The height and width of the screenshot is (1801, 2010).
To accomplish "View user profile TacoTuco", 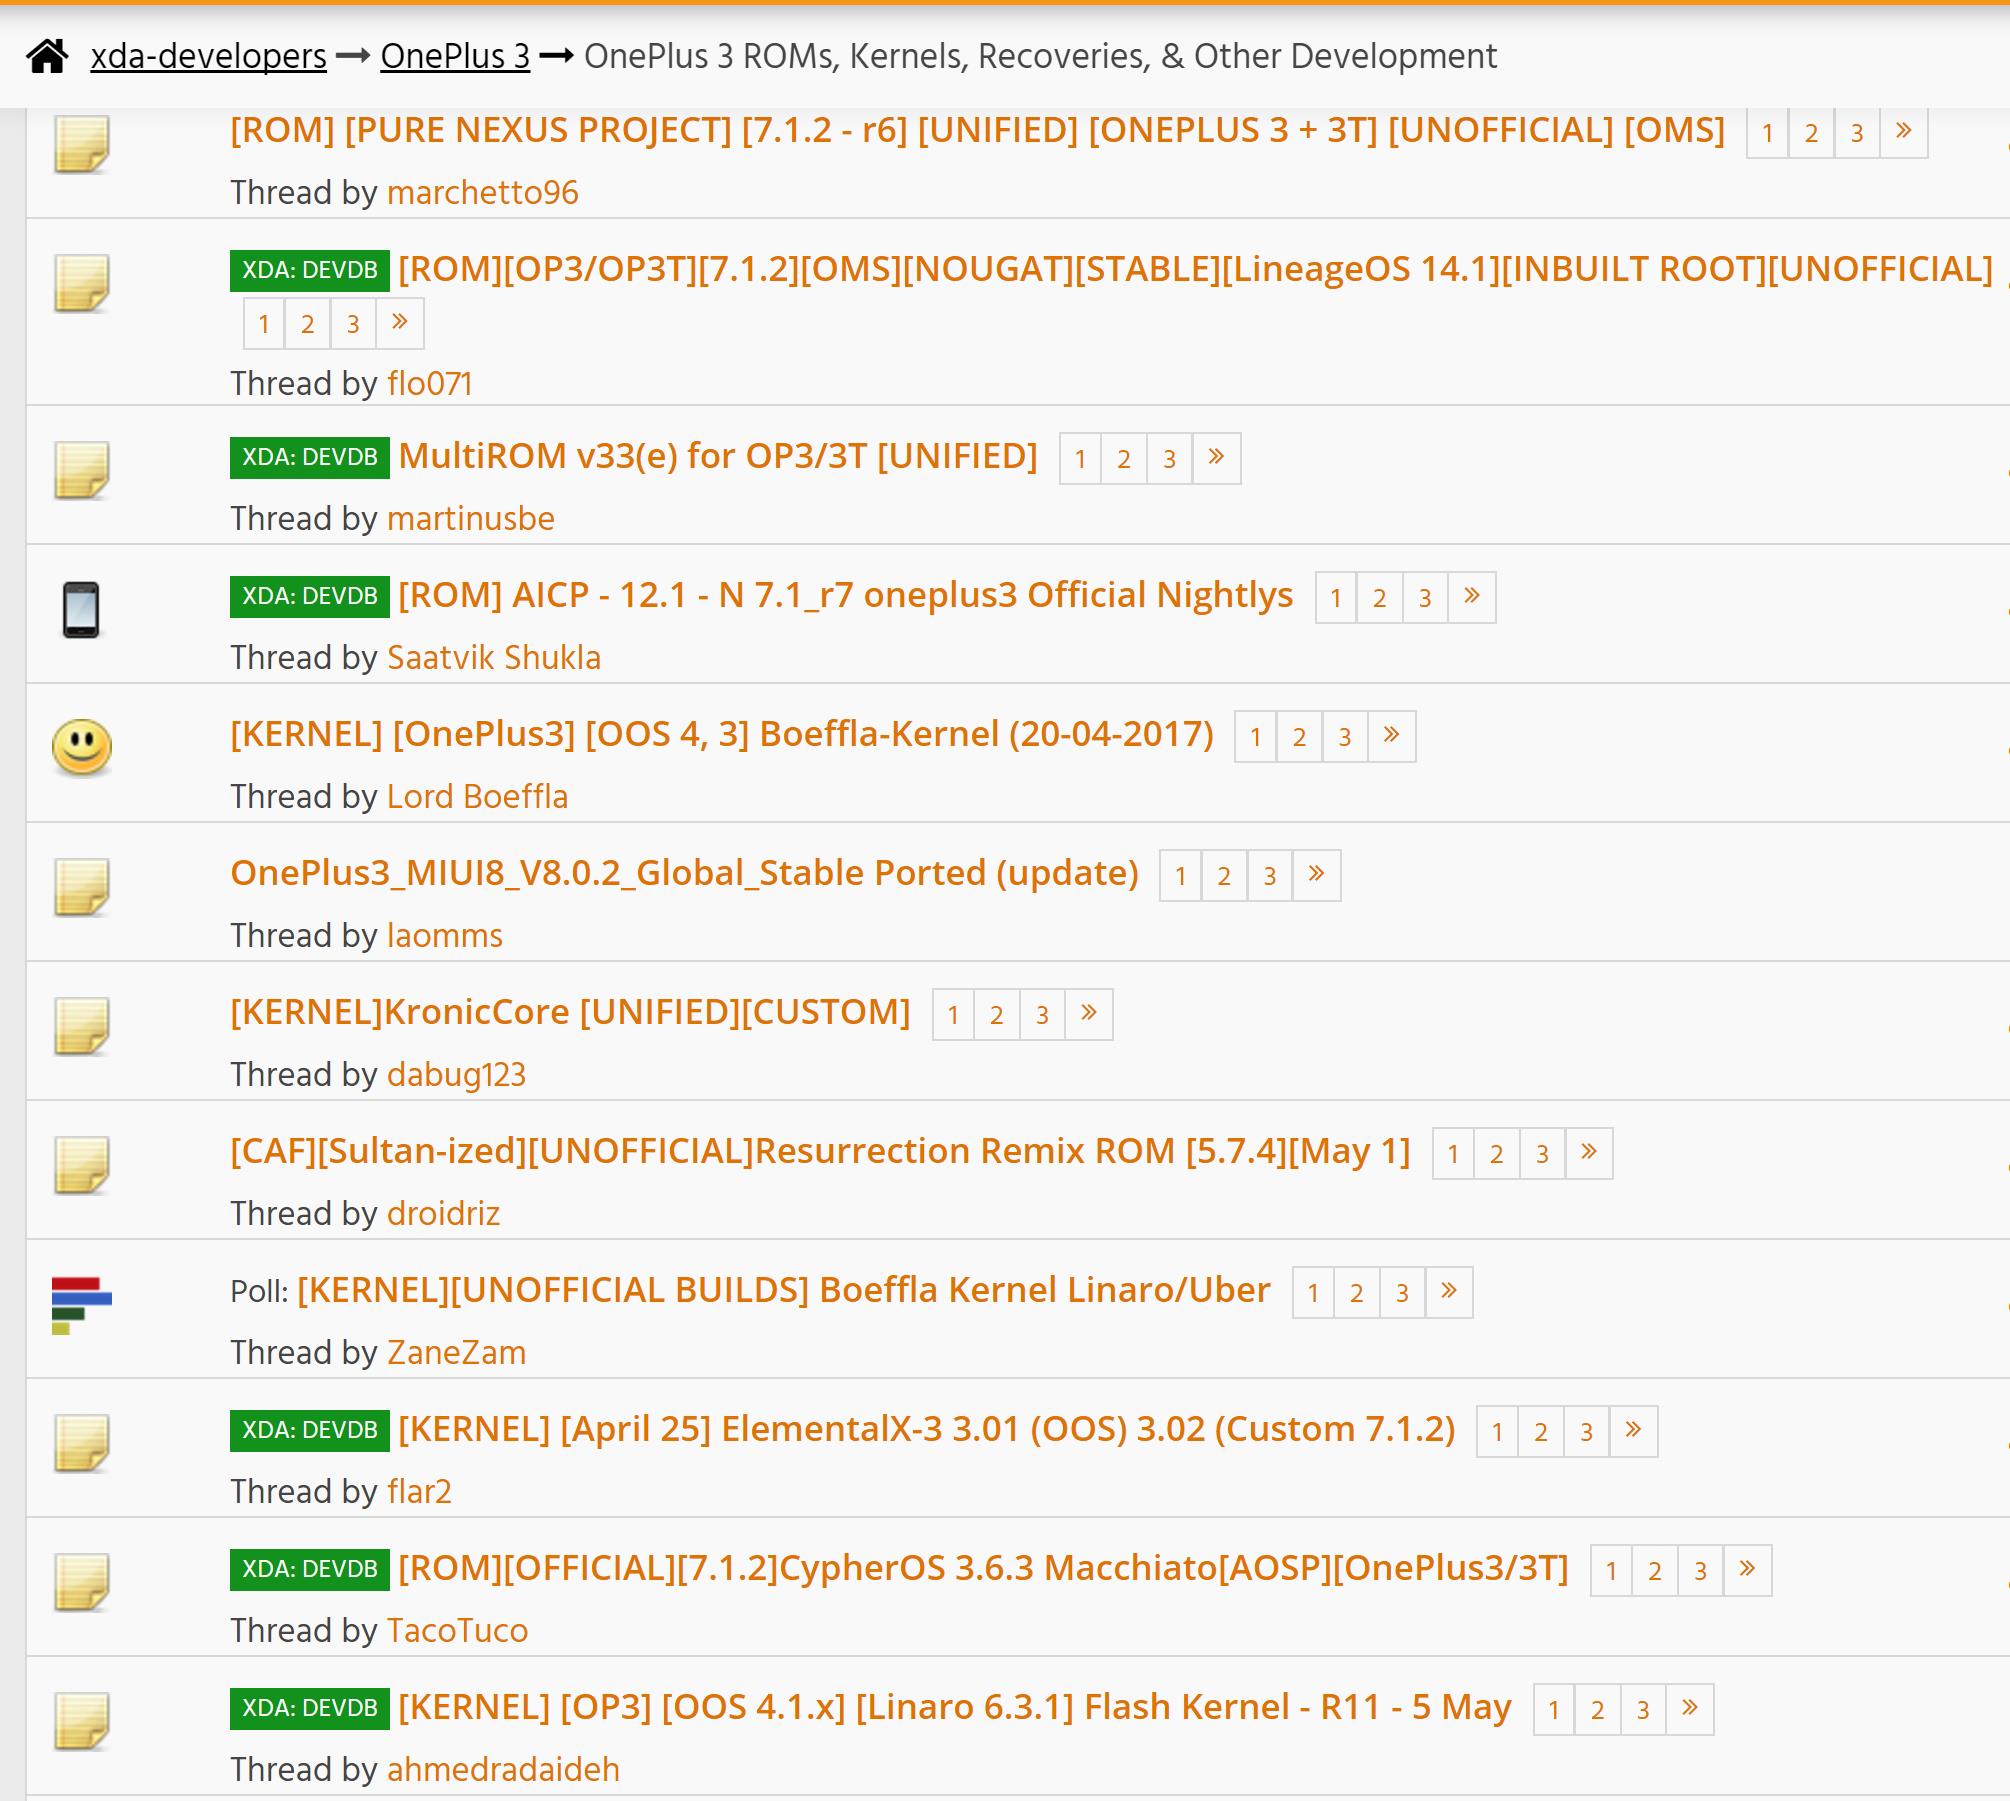I will coord(457,1631).
